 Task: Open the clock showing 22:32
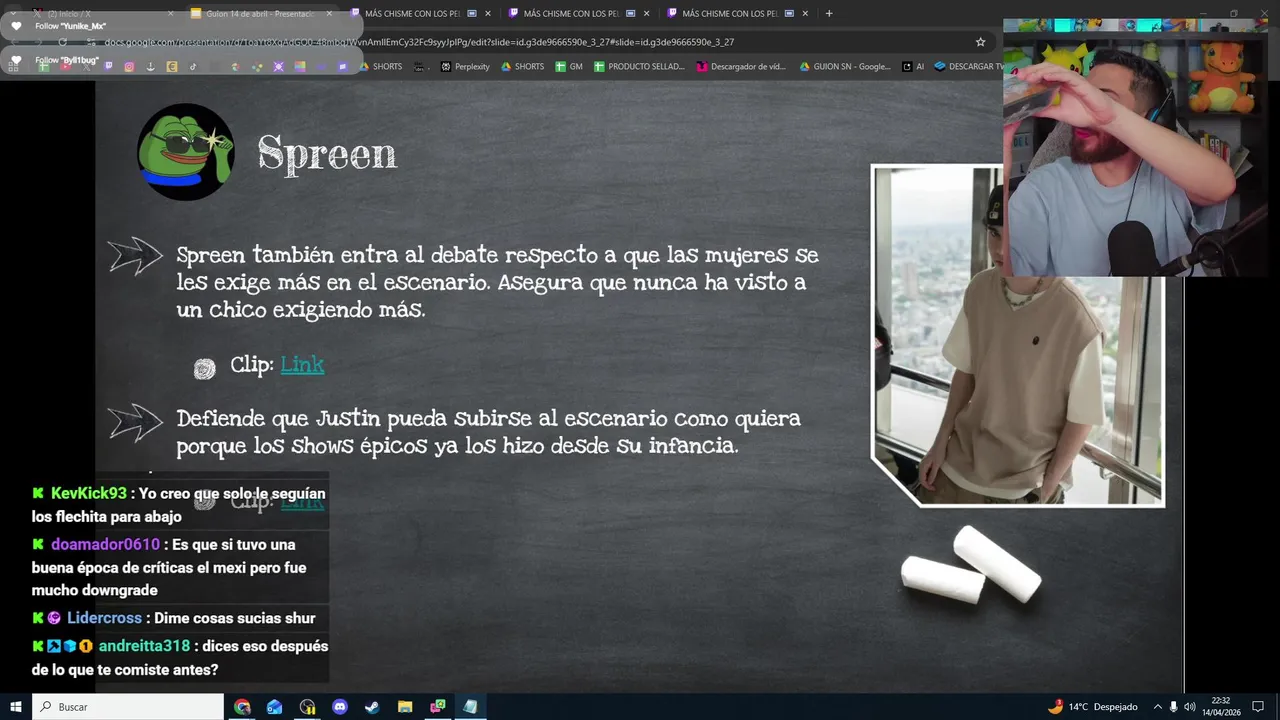pos(1220,706)
